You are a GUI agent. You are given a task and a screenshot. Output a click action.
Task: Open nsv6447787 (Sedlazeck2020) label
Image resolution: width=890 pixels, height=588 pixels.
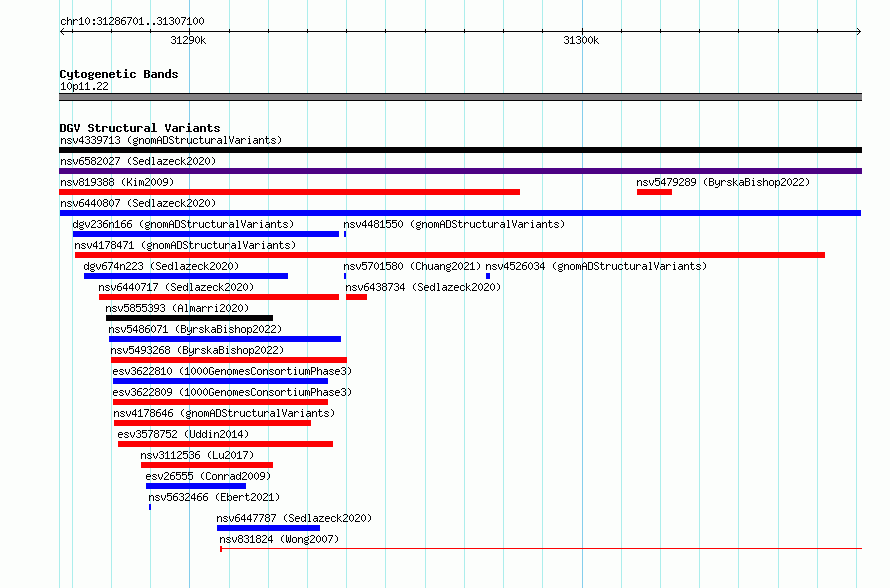pyautogui.click(x=294, y=518)
